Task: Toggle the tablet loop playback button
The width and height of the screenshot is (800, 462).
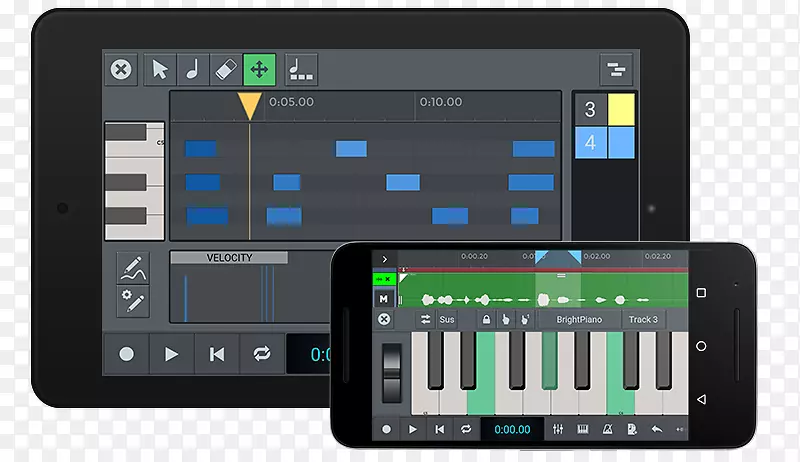Action: (262, 354)
